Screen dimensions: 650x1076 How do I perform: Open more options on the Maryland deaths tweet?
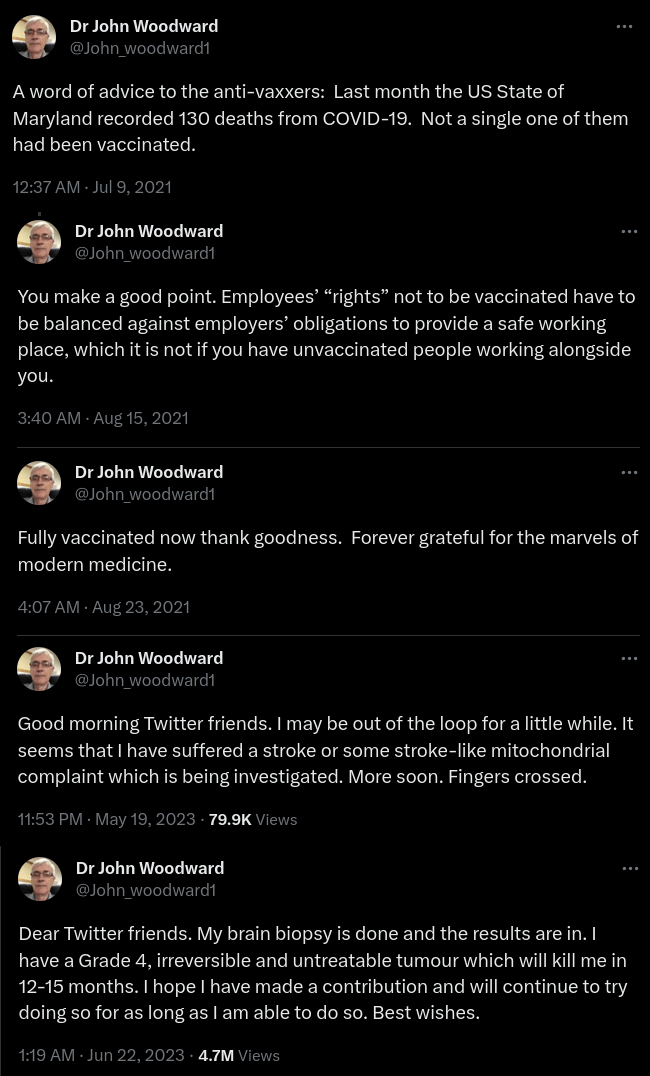(x=624, y=27)
